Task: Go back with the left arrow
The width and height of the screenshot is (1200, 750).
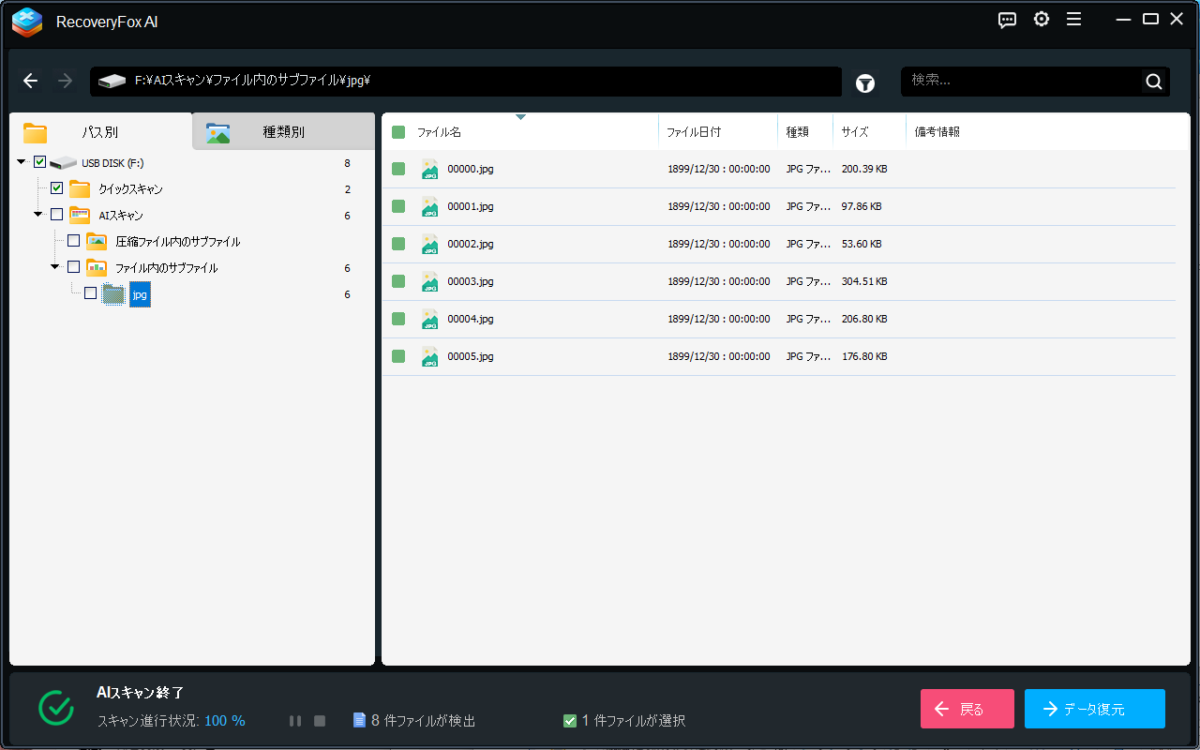Action: tap(31, 81)
